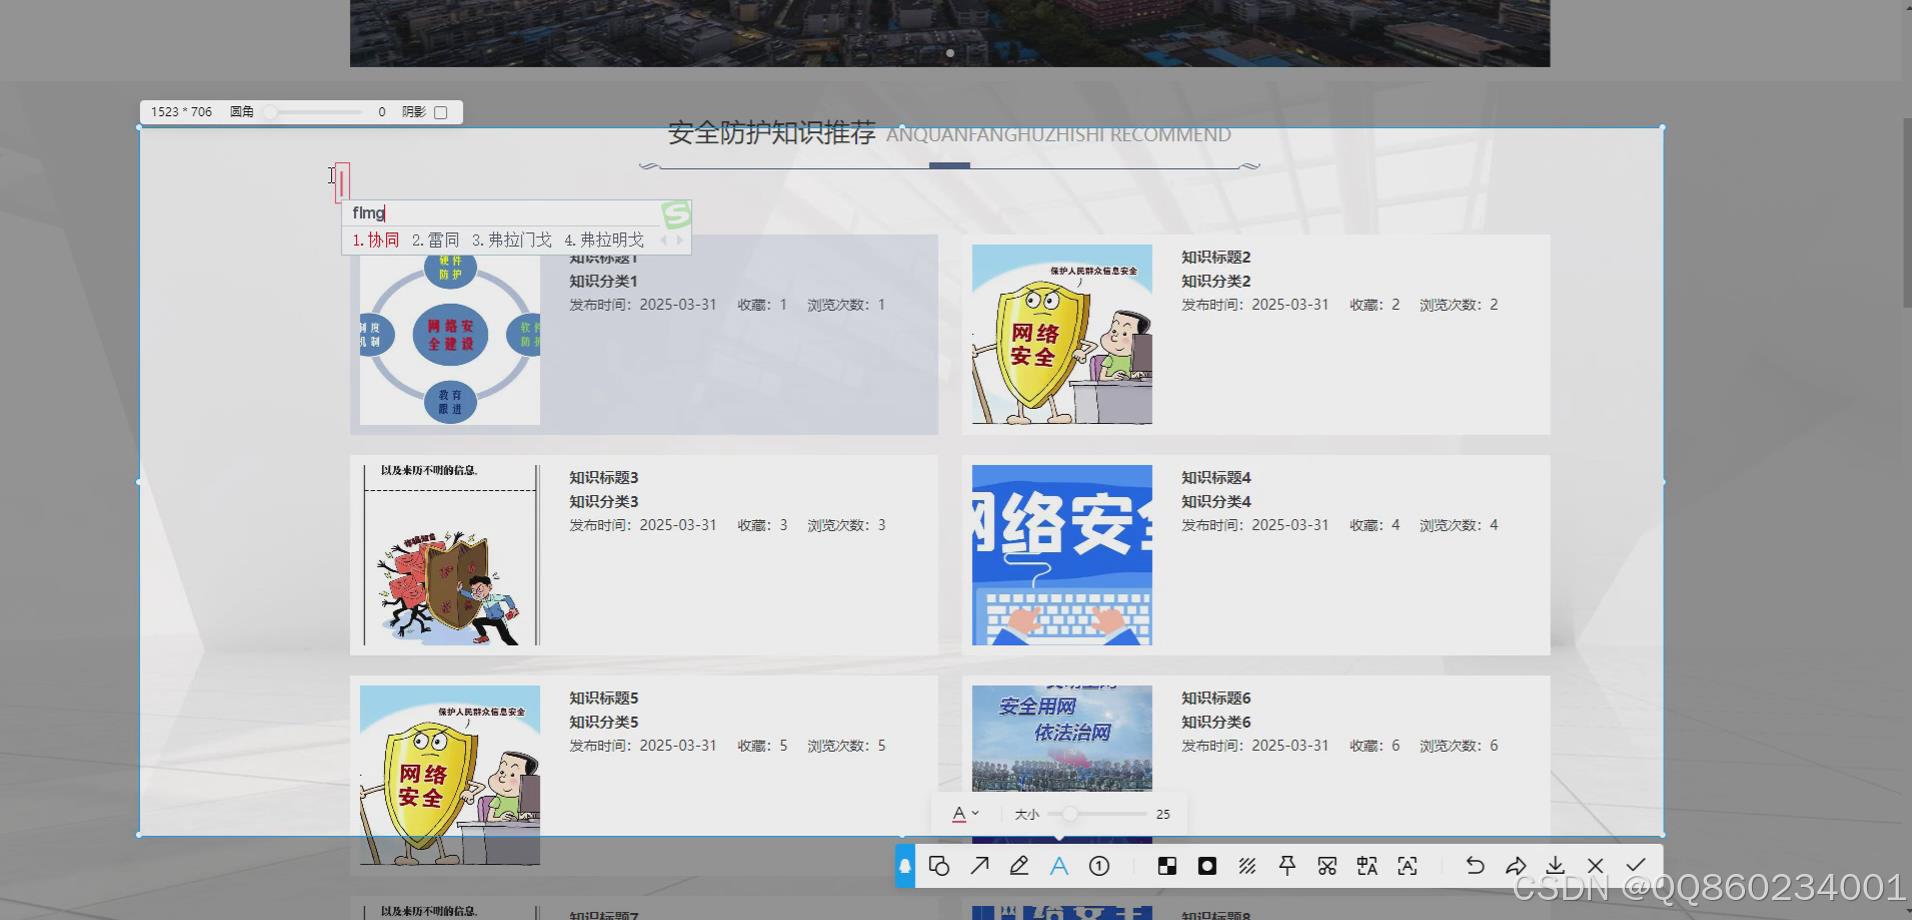Viewport: 1912px width, 920px height.
Task: Select the arrow annotation tool
Action: tap(979, 866)
